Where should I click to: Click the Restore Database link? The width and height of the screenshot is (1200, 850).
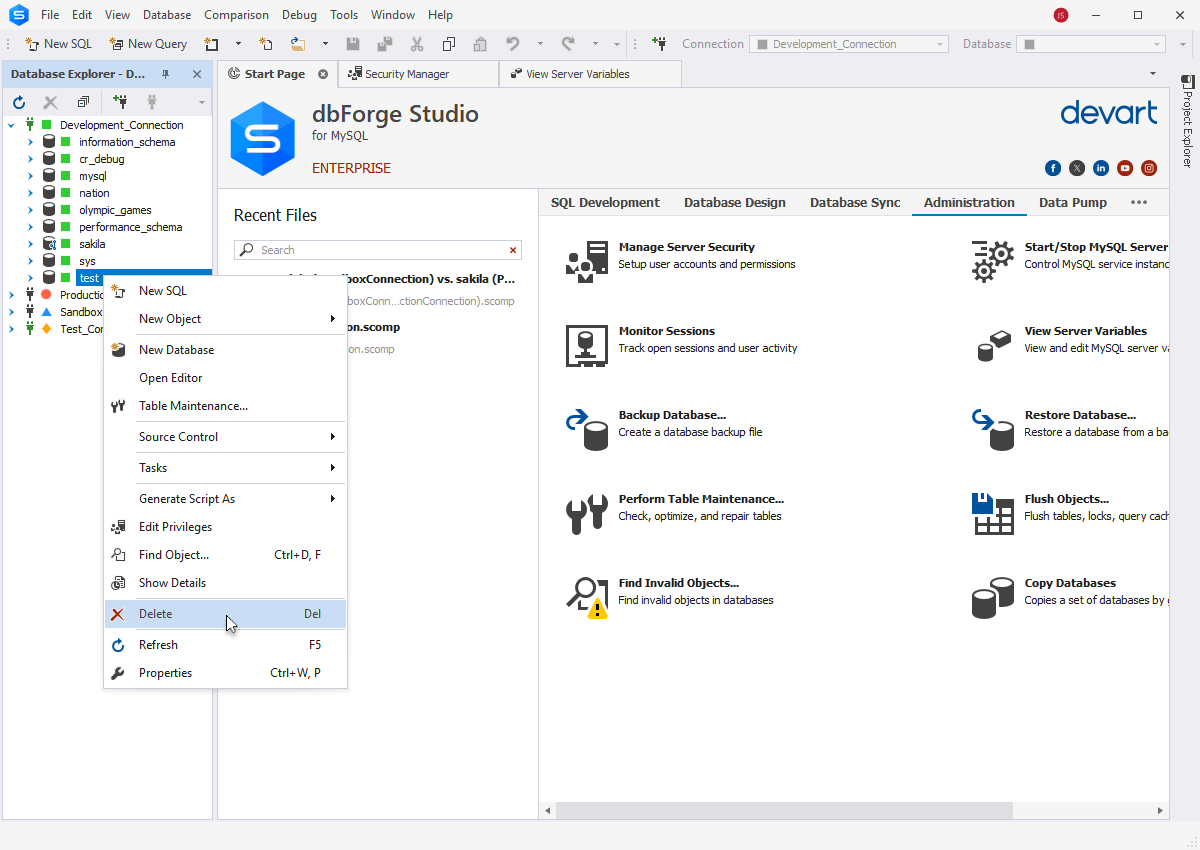pyautogui.click(x=1079, y=415)
